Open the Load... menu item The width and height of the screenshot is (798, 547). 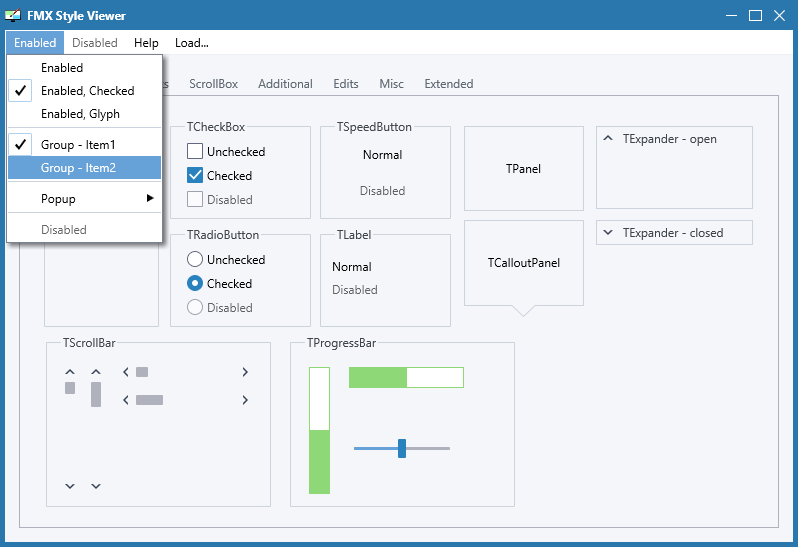pos(192,43)
